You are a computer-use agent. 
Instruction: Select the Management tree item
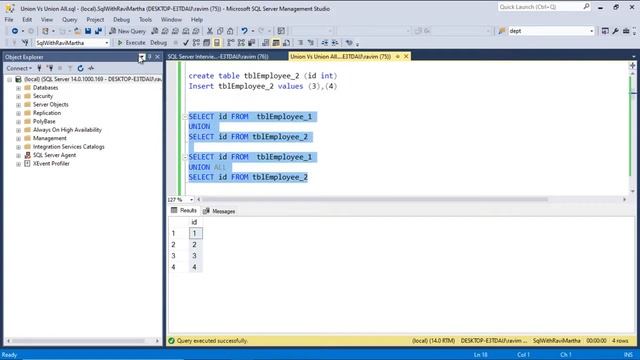[x=49, y=138]
